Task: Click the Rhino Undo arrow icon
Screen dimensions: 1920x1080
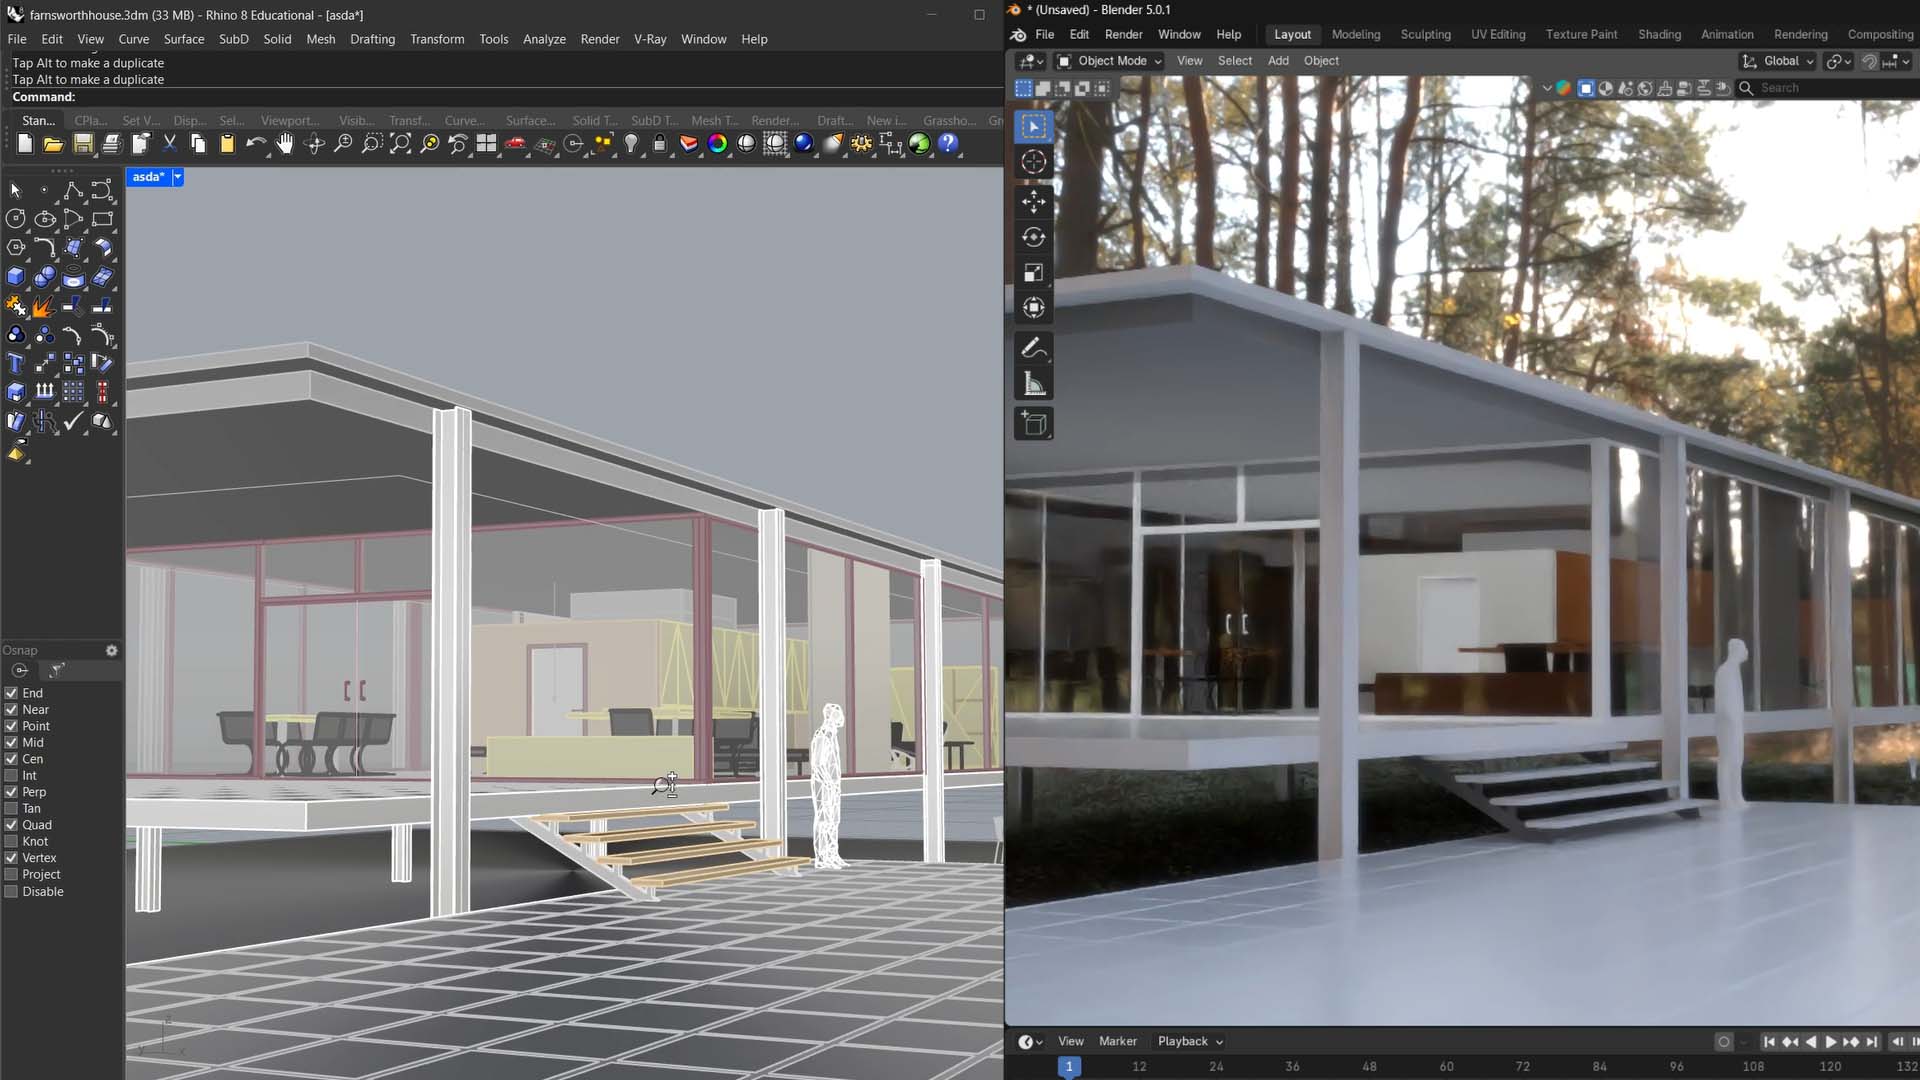Action: (x=256, y=144)
